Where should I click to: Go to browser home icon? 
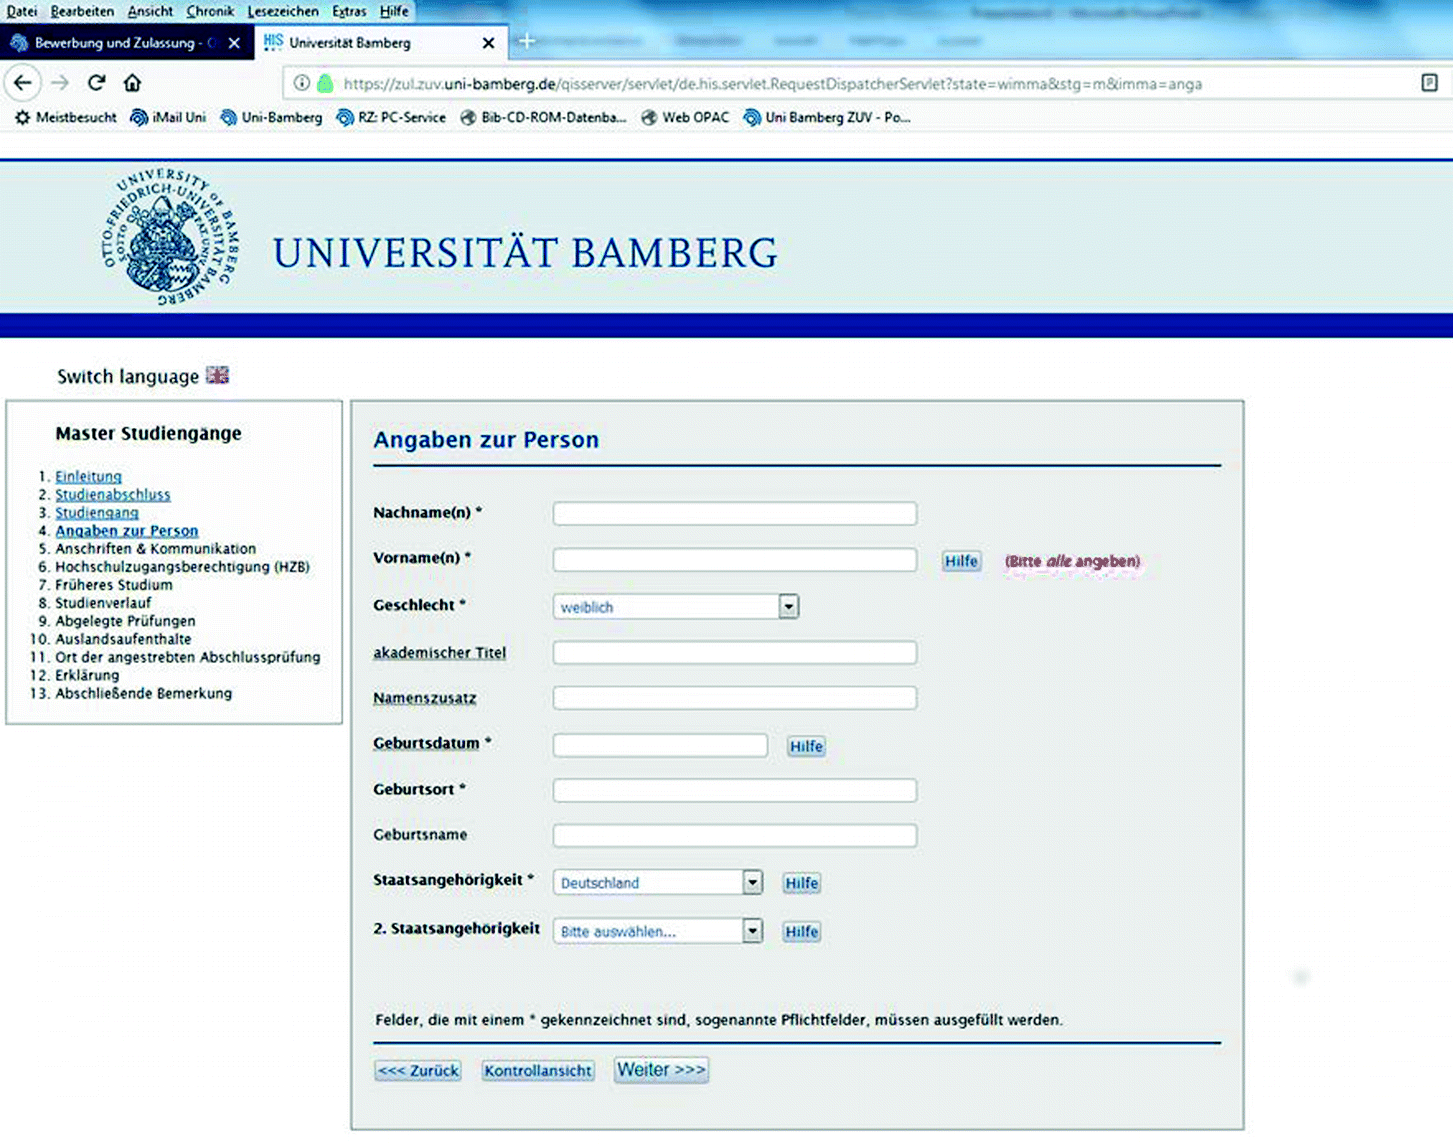132,83
